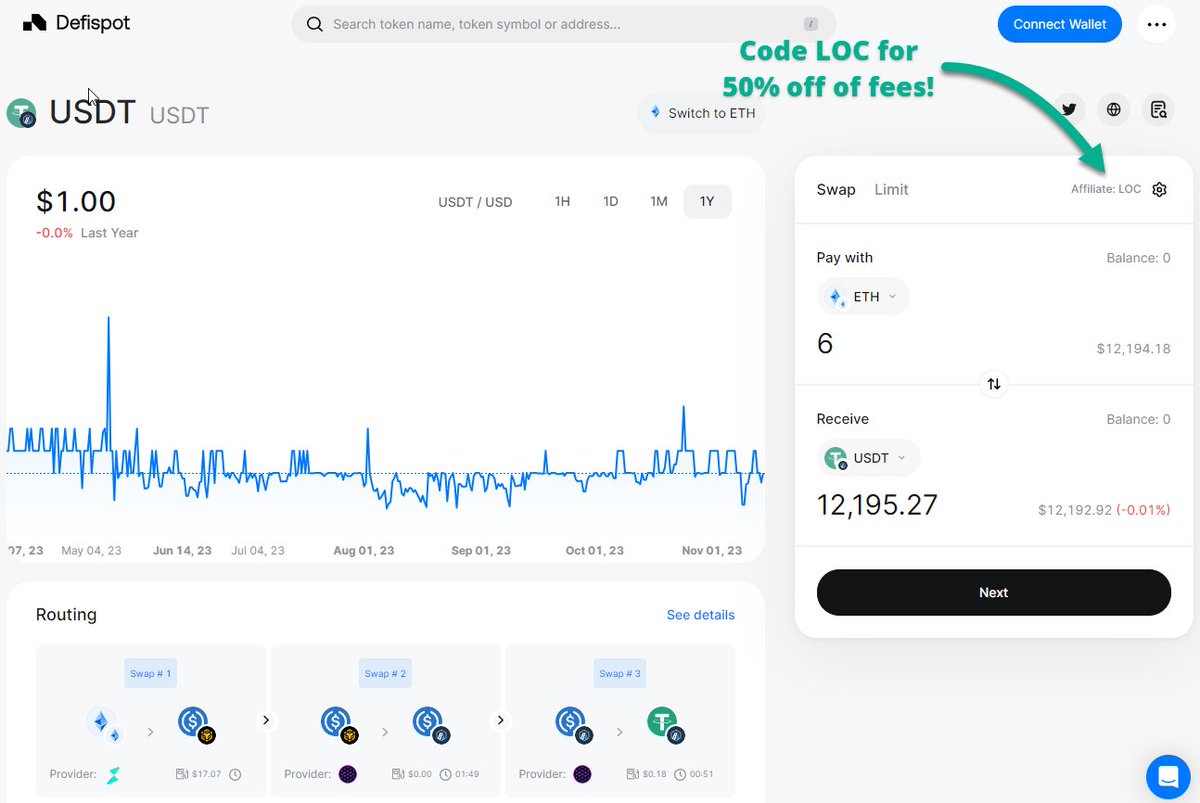Open the USDT receive token dropdown
The width and height of the screenshot is (1200, 803).
[x=869, y=458]
